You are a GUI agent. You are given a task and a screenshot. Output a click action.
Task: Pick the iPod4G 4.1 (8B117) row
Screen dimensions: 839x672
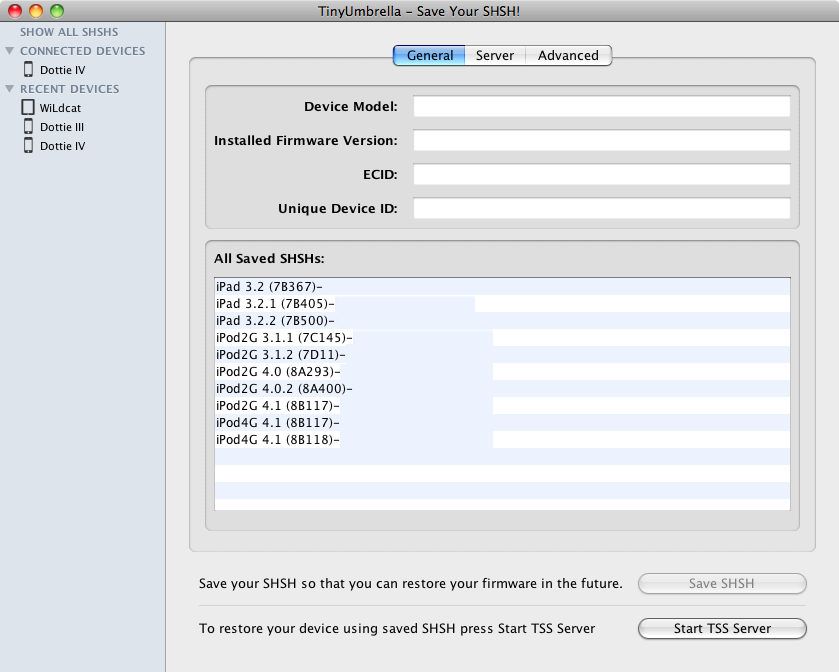coord(502,423)
